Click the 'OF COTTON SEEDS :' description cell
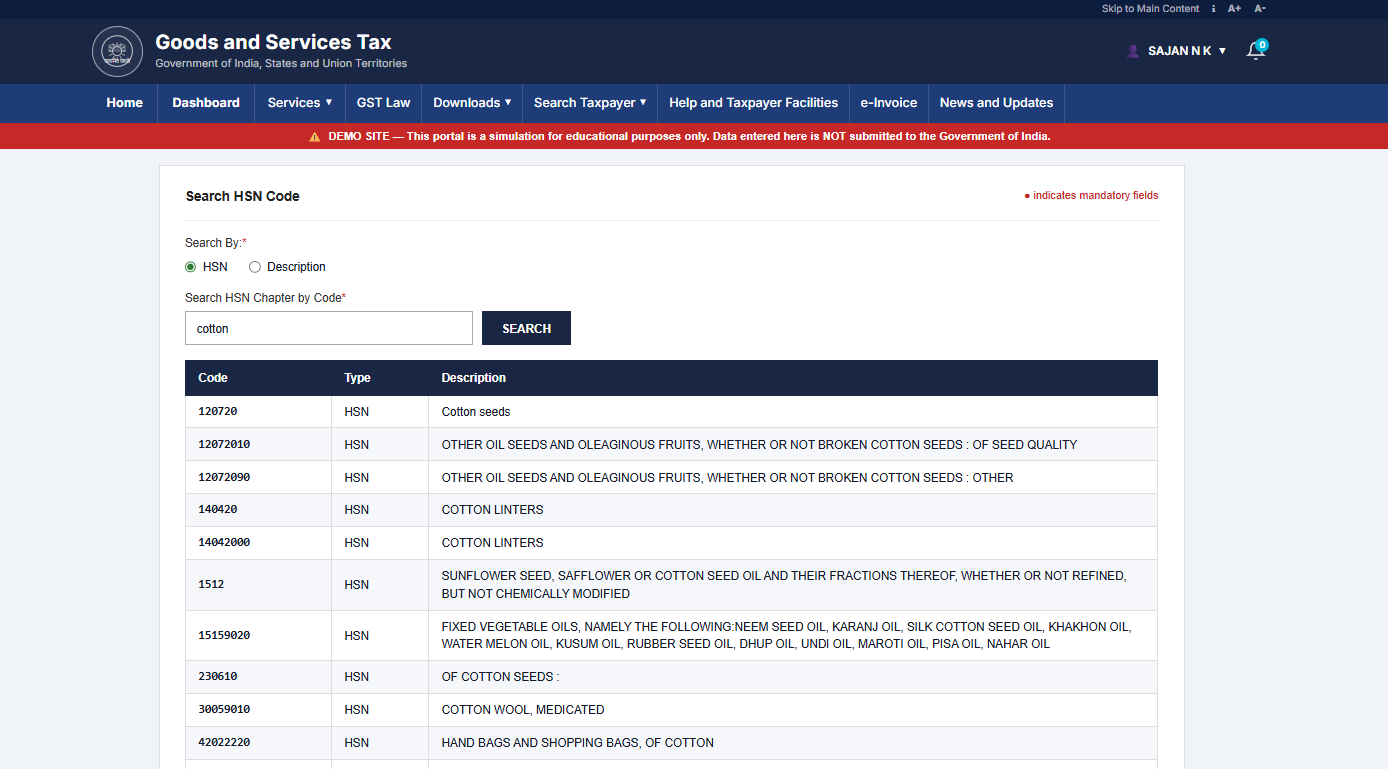Image resolution: width=1388 pixels, height=769 pixels. tap(793, 677)
